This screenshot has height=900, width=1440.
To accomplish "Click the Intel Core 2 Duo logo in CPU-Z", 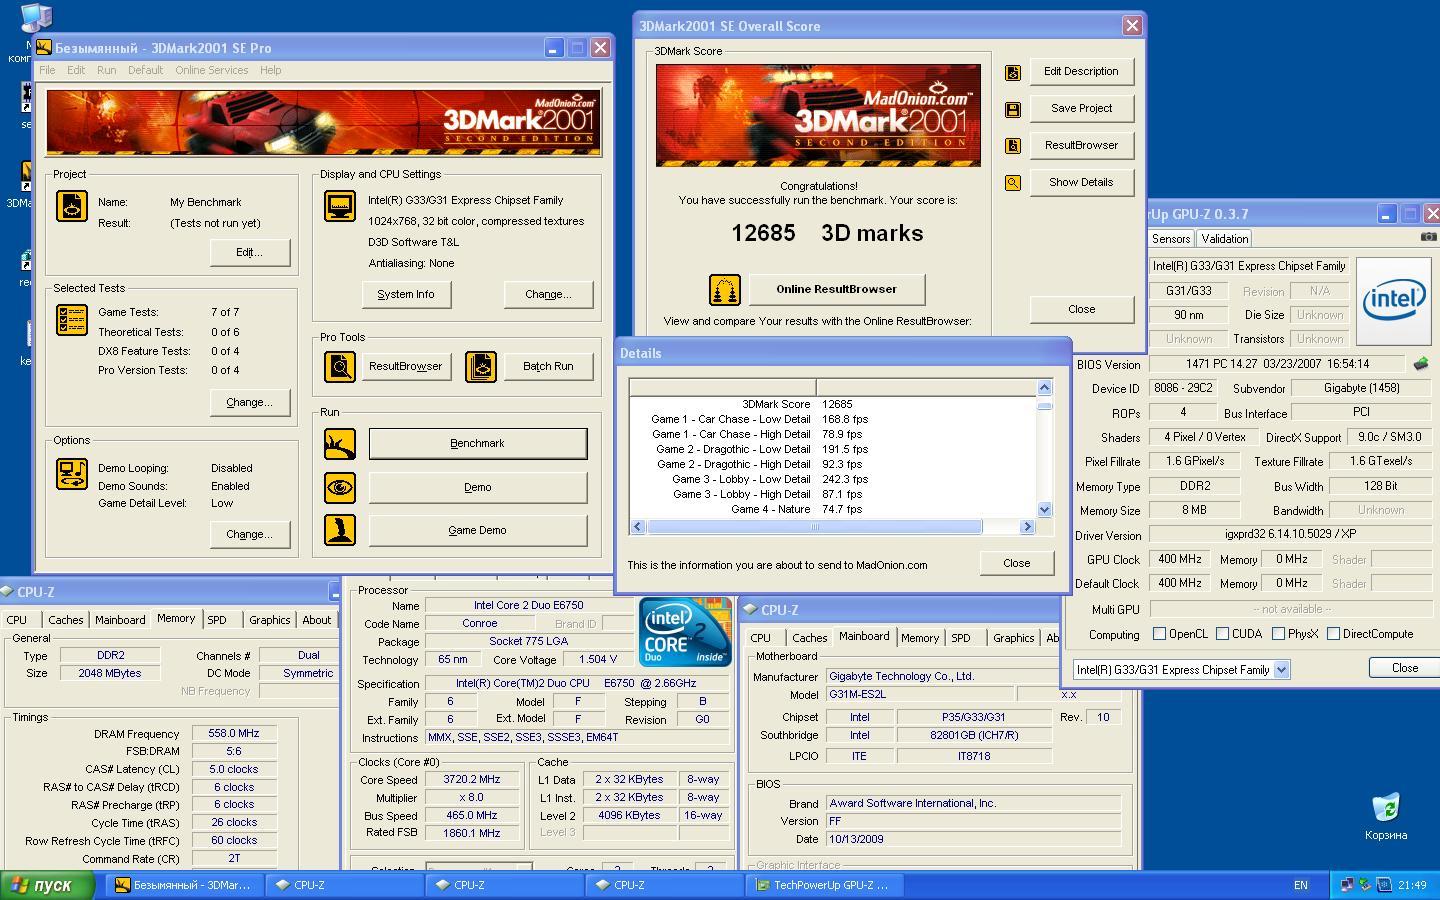I will 685,631.
